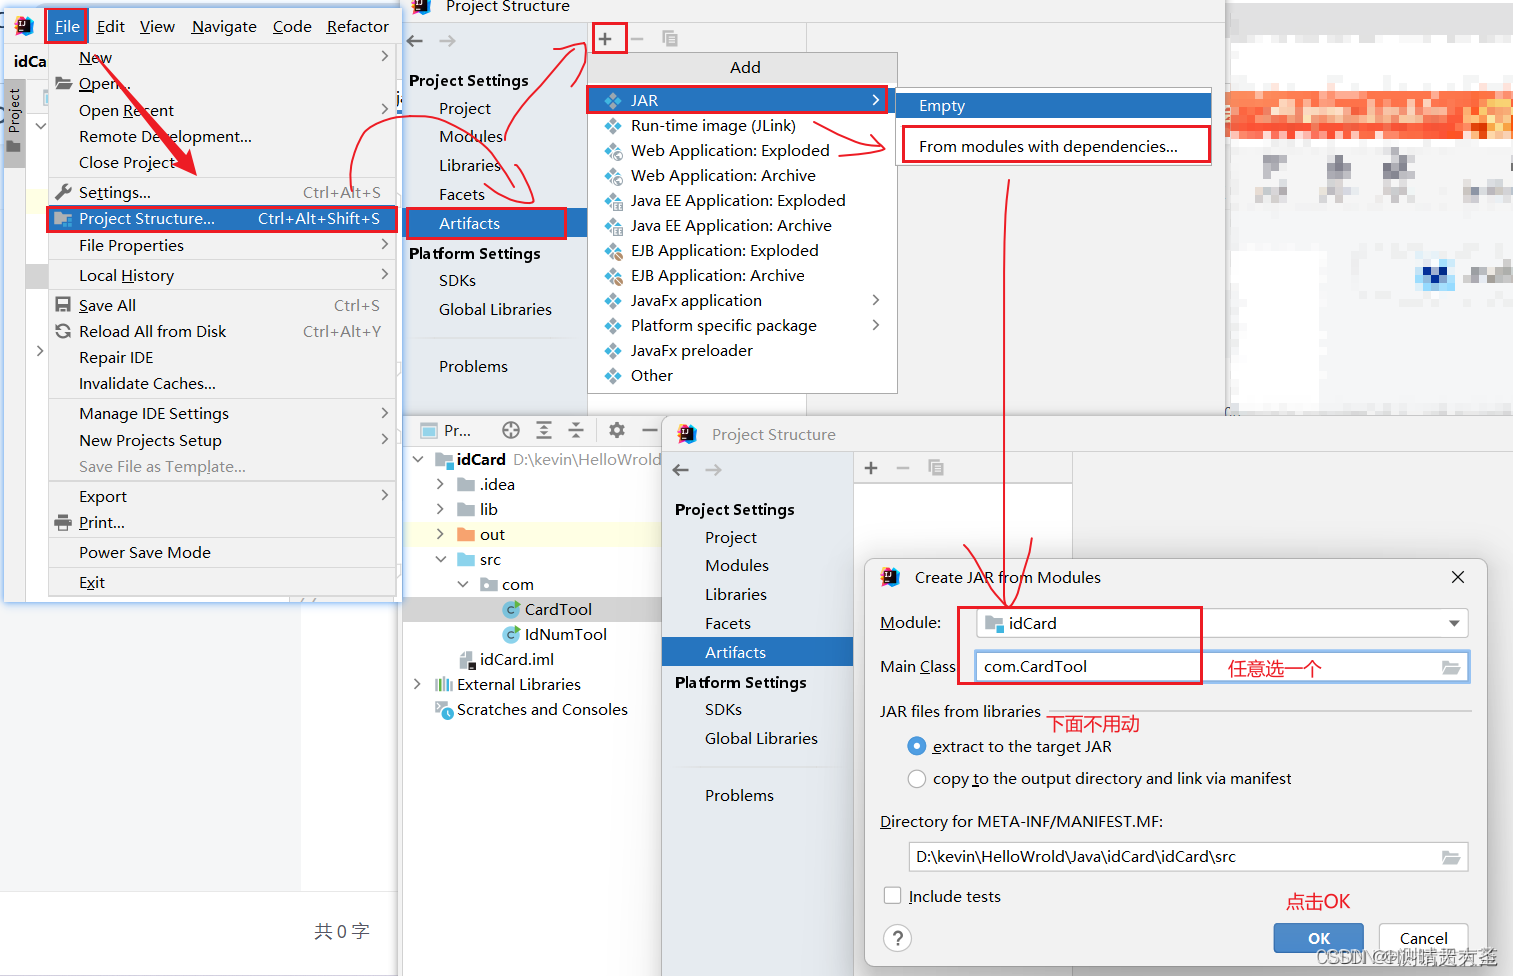Viewport: 1513px width, 976px height.
Task: Open the Module dropdown showing idCard
Action: coord(1222,623)
